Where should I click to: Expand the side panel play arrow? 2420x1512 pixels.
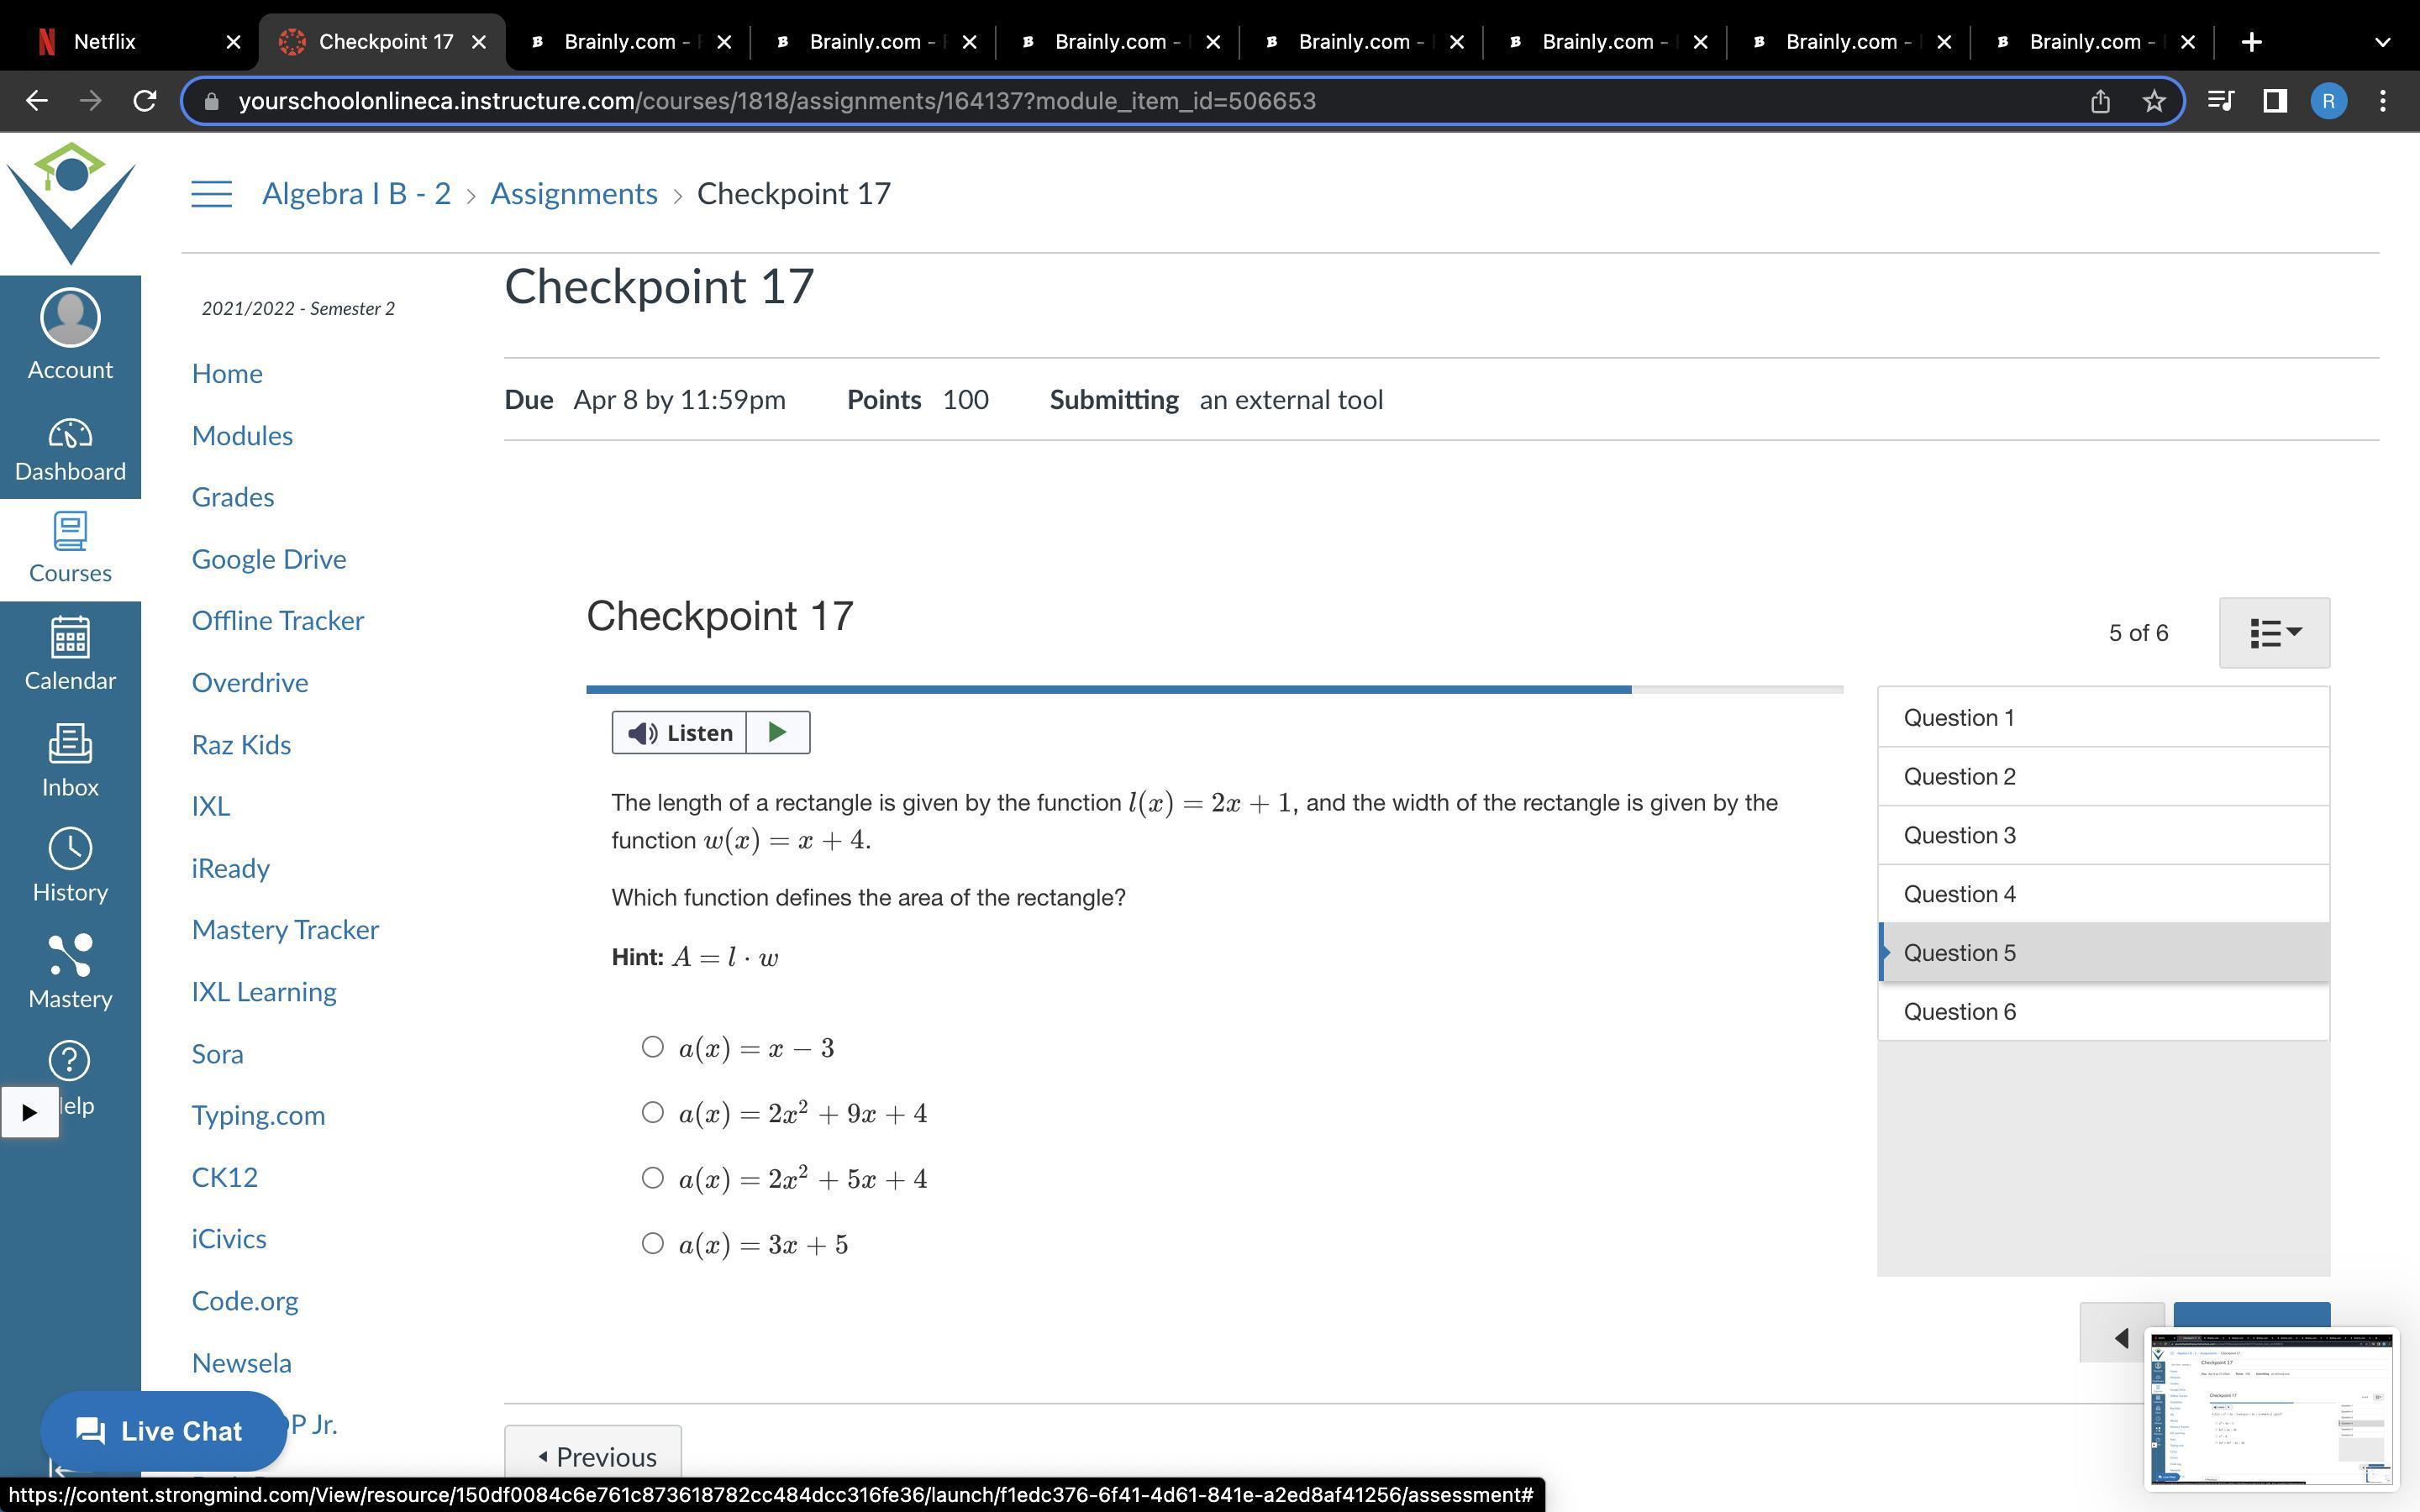click(29, 1112)
